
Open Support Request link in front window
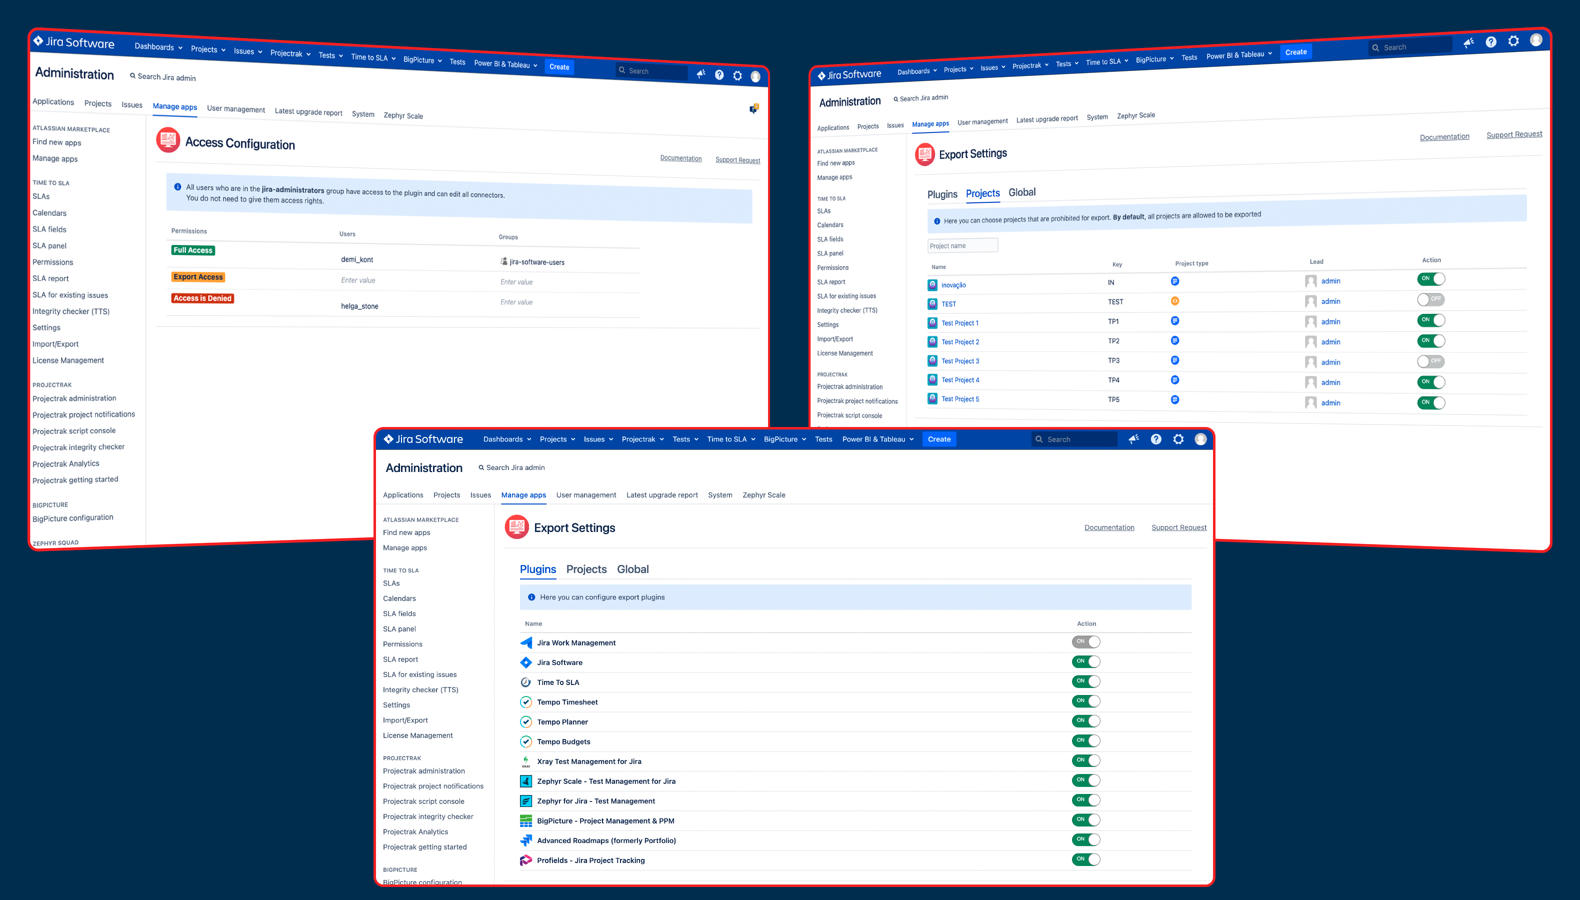point(1179,527)
